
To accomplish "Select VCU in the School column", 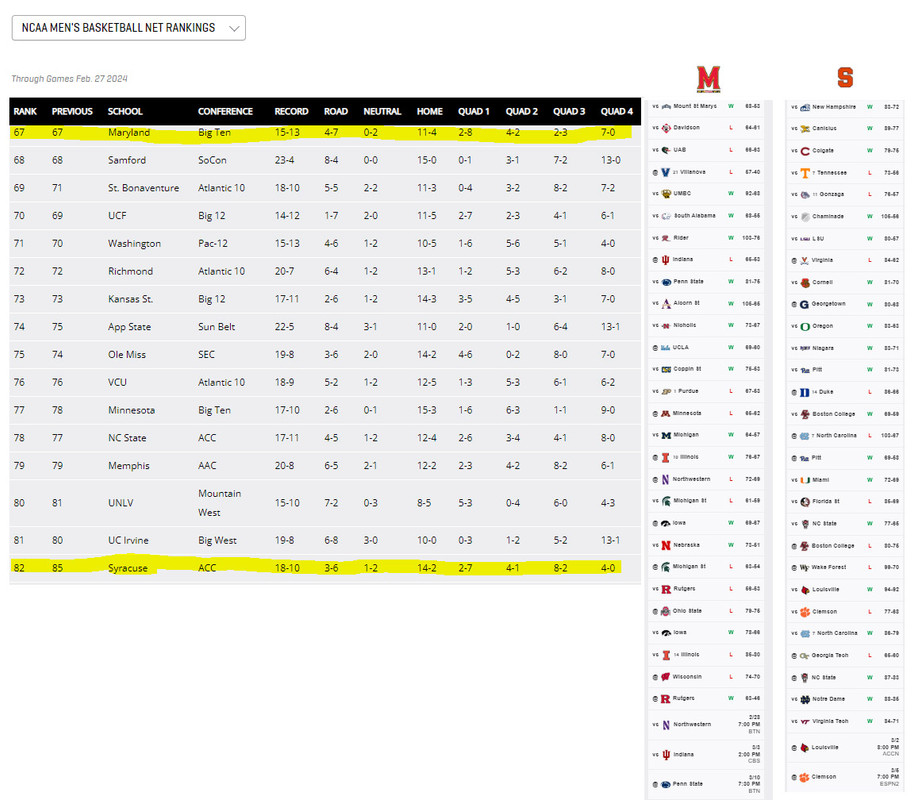I will pyautogui.click(x=117, y=383).
